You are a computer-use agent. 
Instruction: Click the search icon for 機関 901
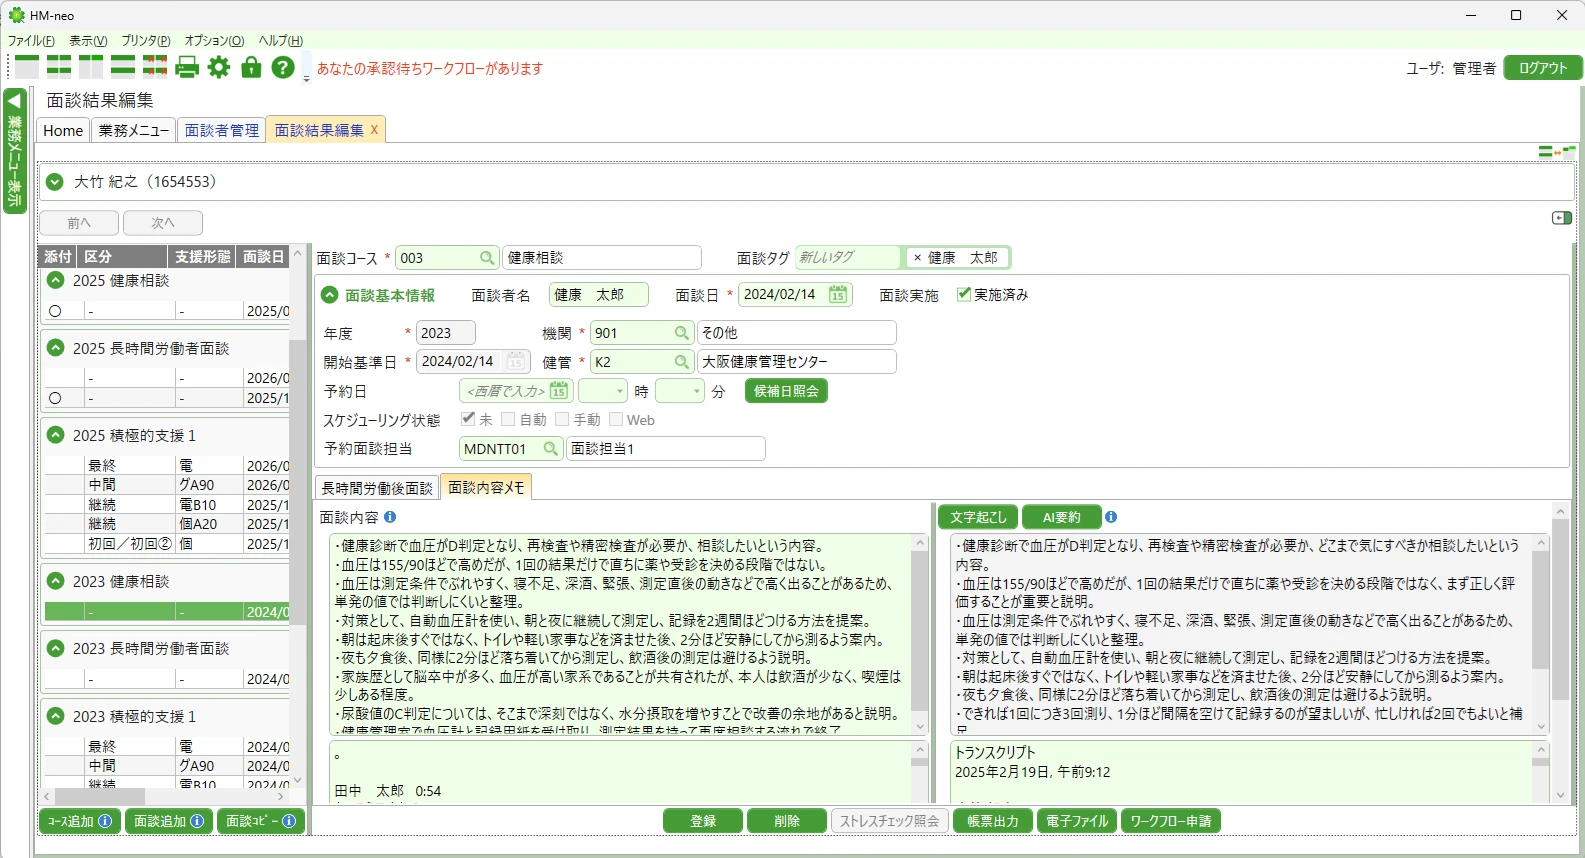pyautogui.click(x=682, y=333)
